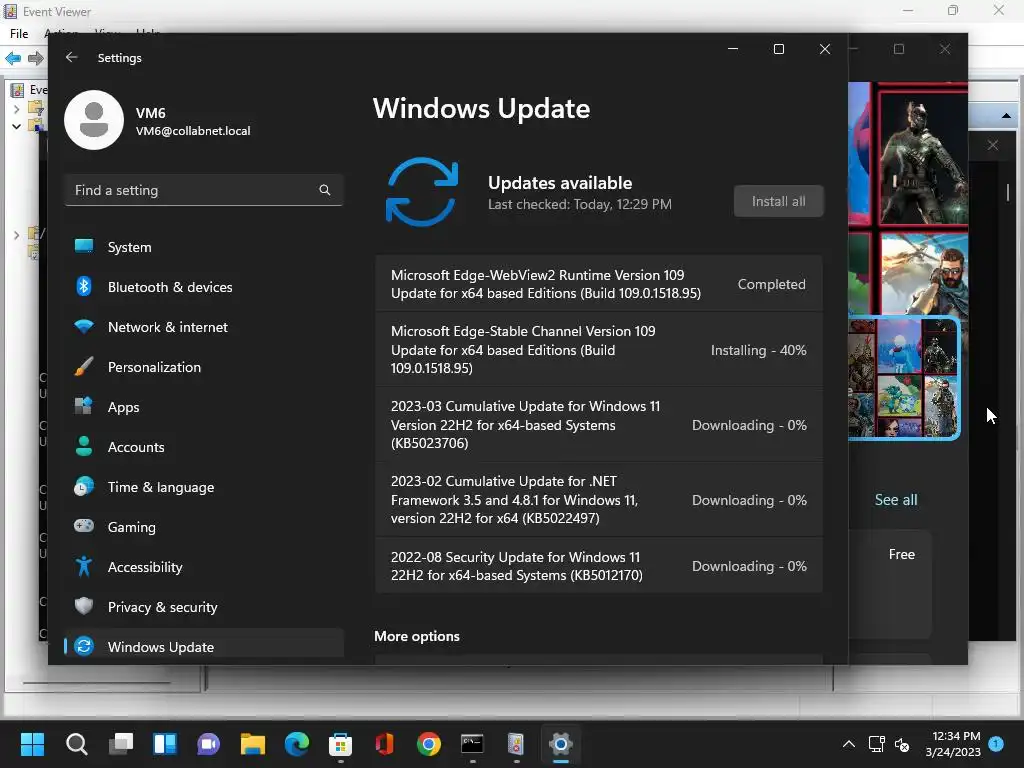Viewport: 1024px width, 768px height.
Task: Show hidden system tray icons
Action: 848,744
